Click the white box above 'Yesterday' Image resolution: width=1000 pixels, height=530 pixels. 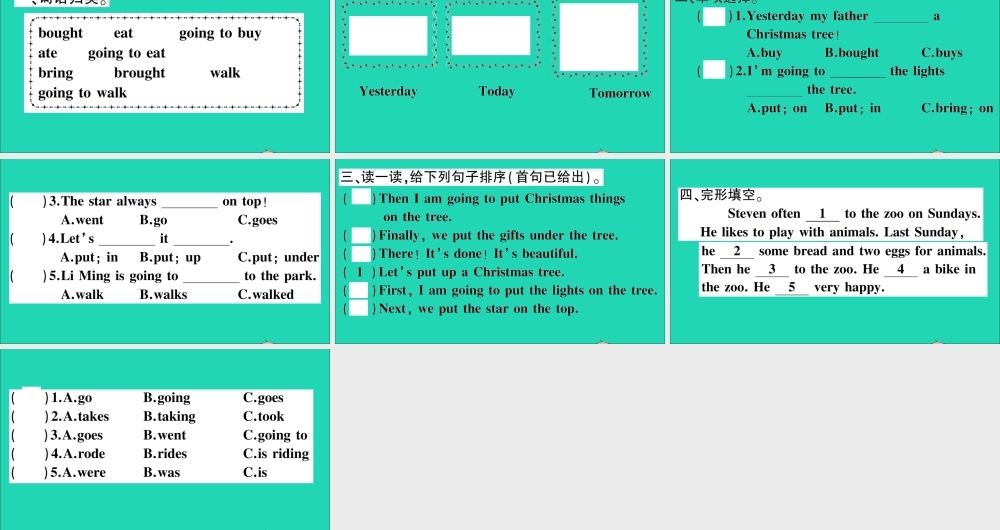pyautogui.click(x=388, y=36)
